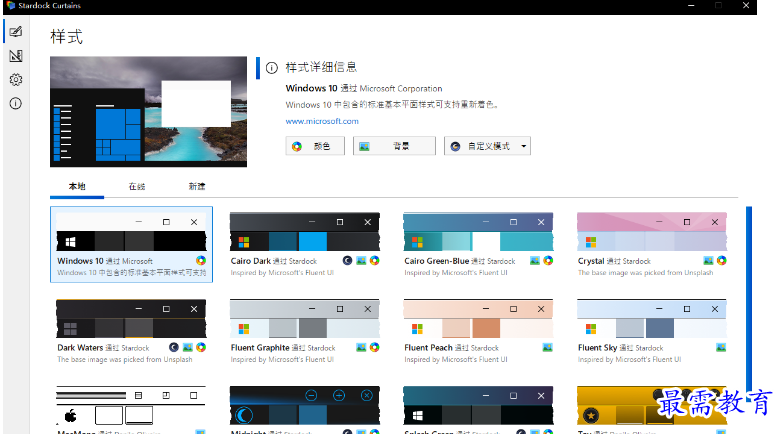Select the MacMono style thumbnail
781x434 pixels.
pyautogui.click(x=131, y=406)
